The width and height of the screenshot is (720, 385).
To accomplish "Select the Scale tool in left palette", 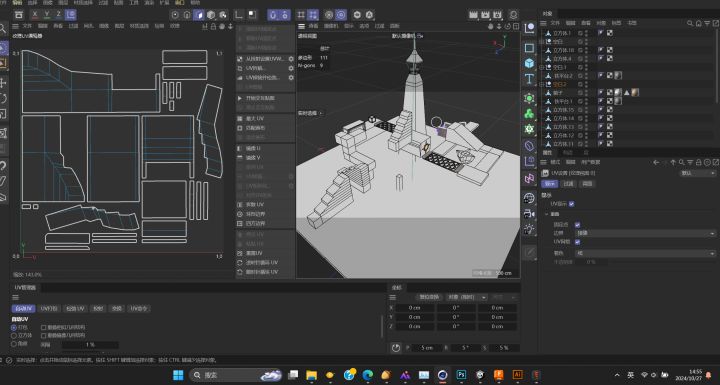I will [3, 113].
